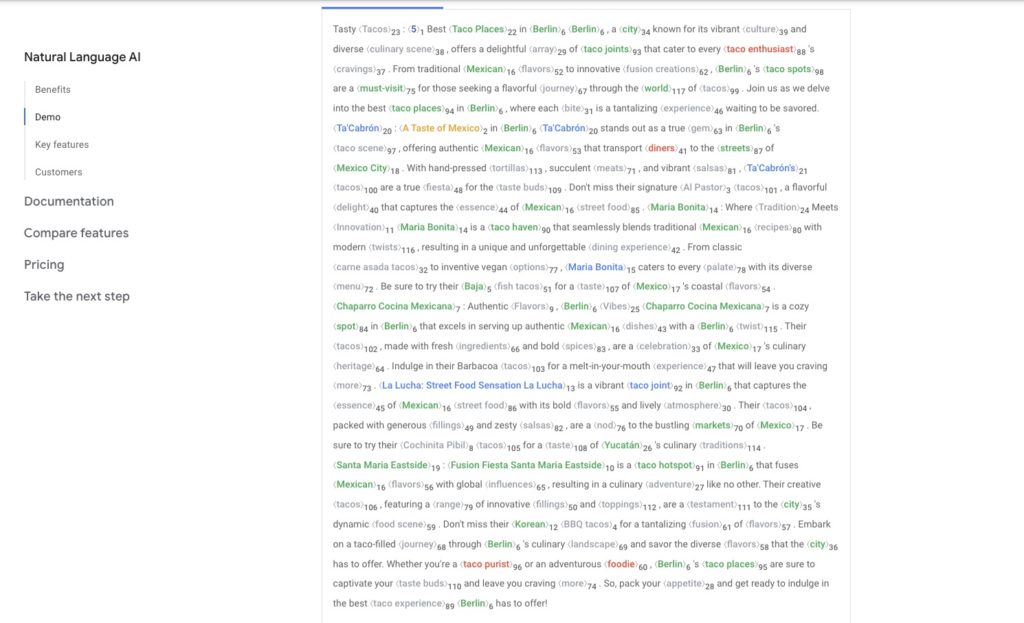The image size is (1024, 623).
Task: Select the 'Yucatán' location entity
Action: [622, 445]
